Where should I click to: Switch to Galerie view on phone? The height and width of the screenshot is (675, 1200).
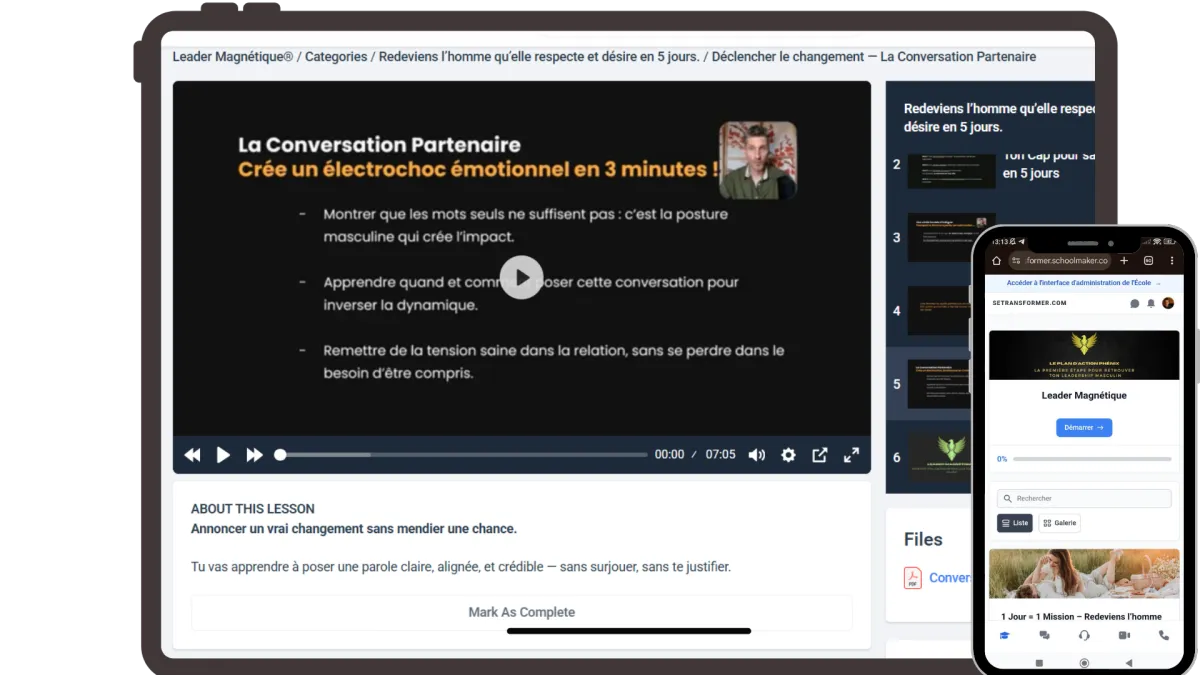point(1059,523)
